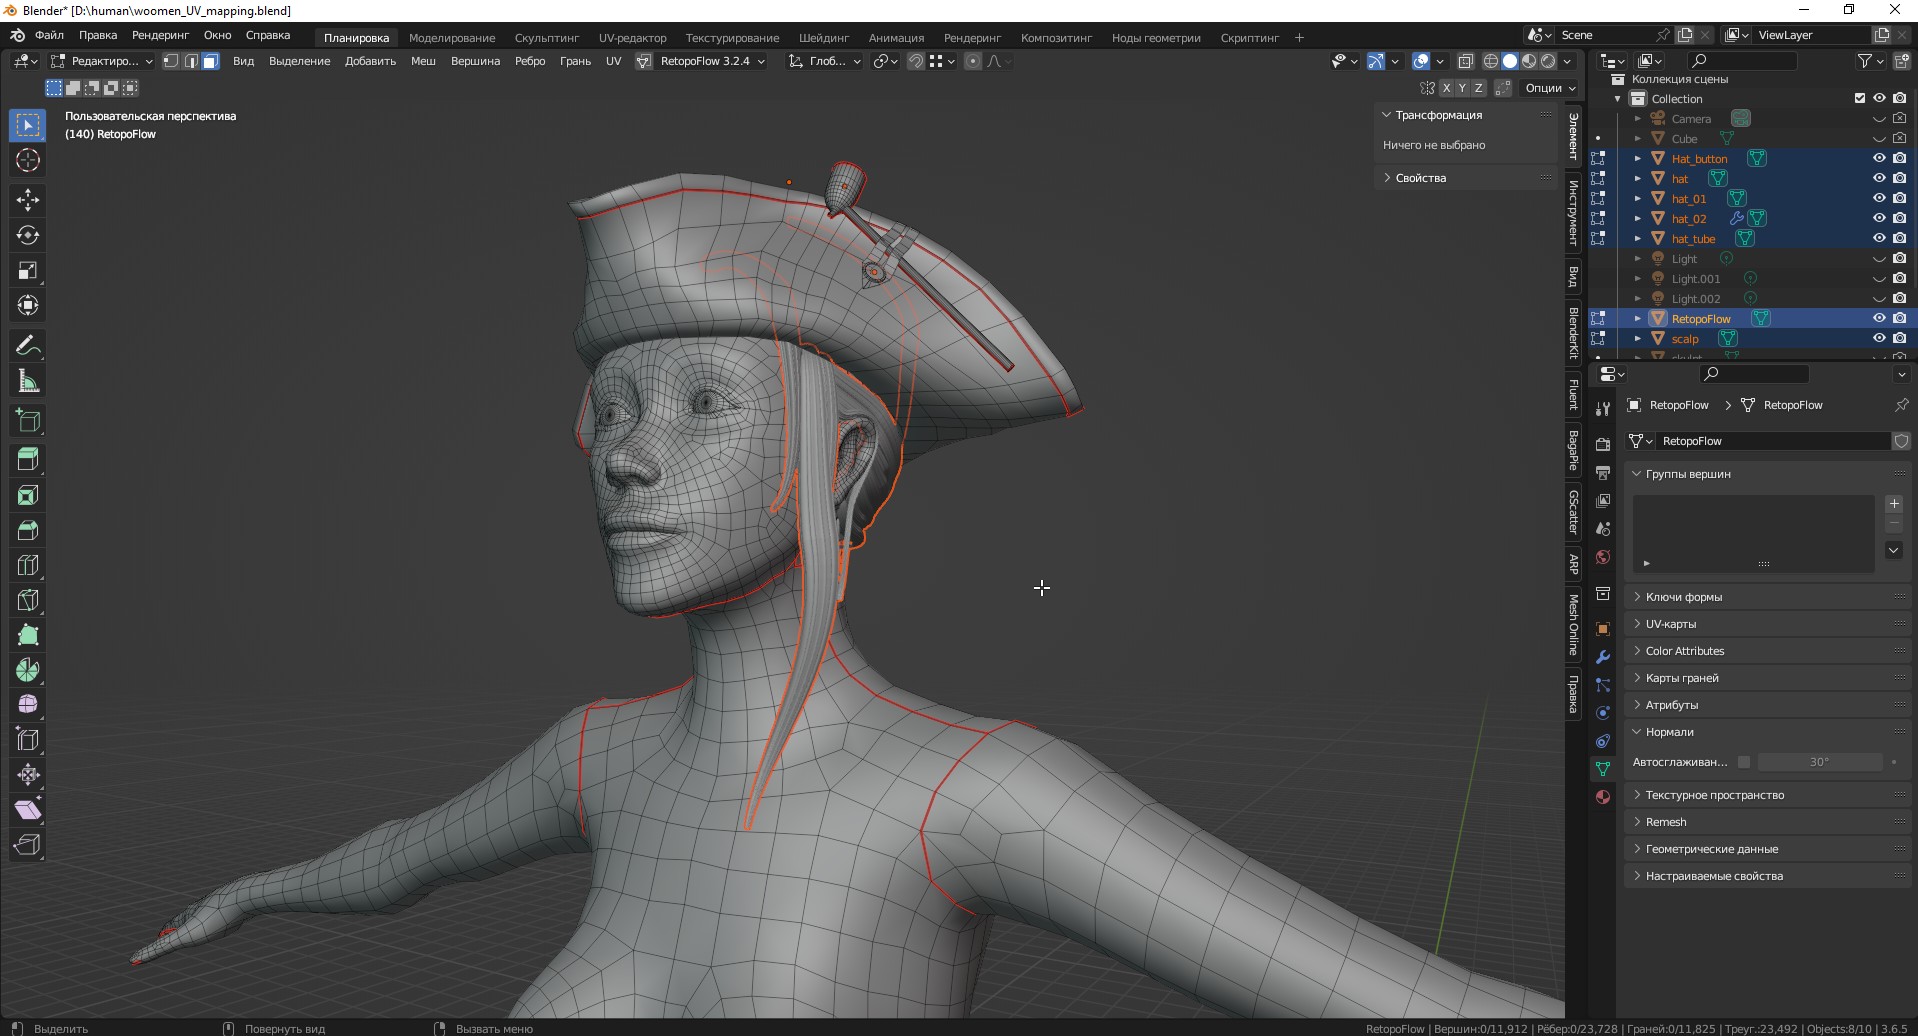Expand the Remesh panel
The image size is (1918, 1036).
(1665, 822)
